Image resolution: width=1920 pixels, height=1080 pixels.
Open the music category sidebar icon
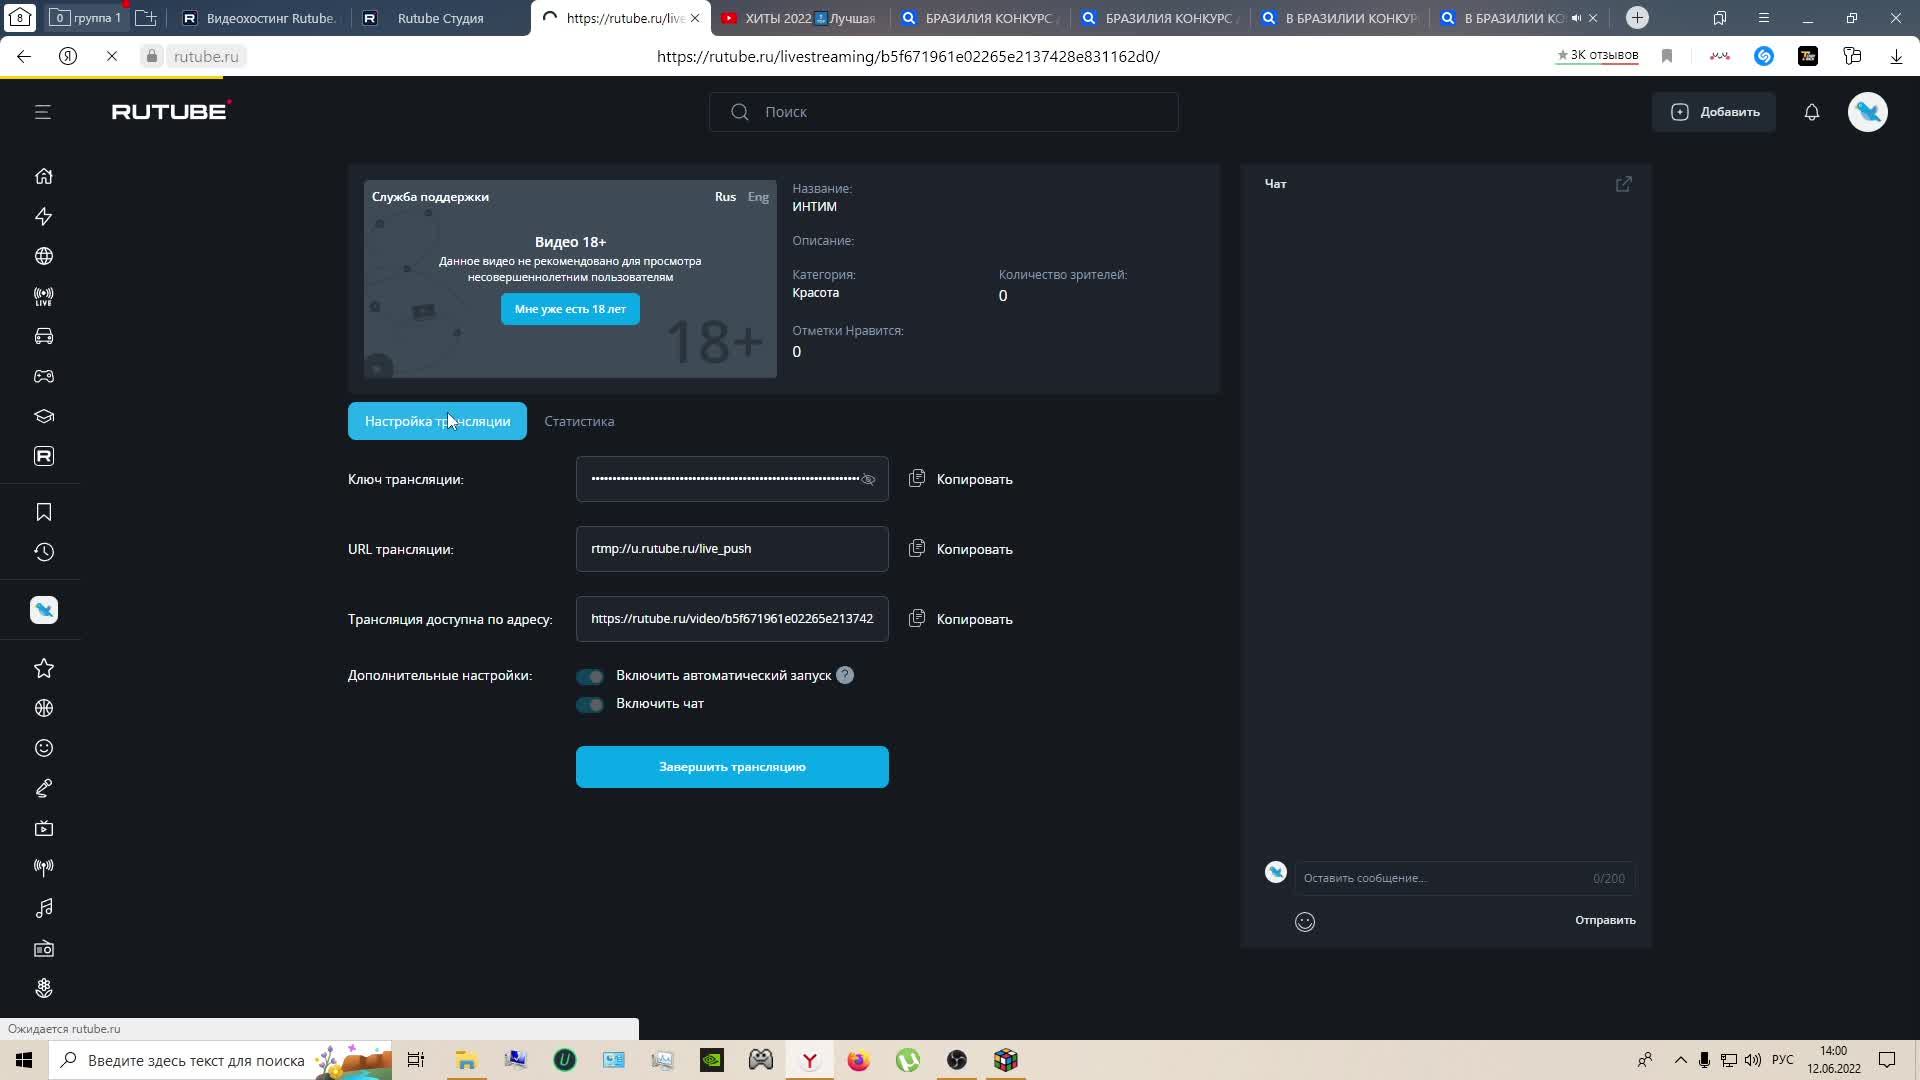pyautogui.click(x=44, y=908)
